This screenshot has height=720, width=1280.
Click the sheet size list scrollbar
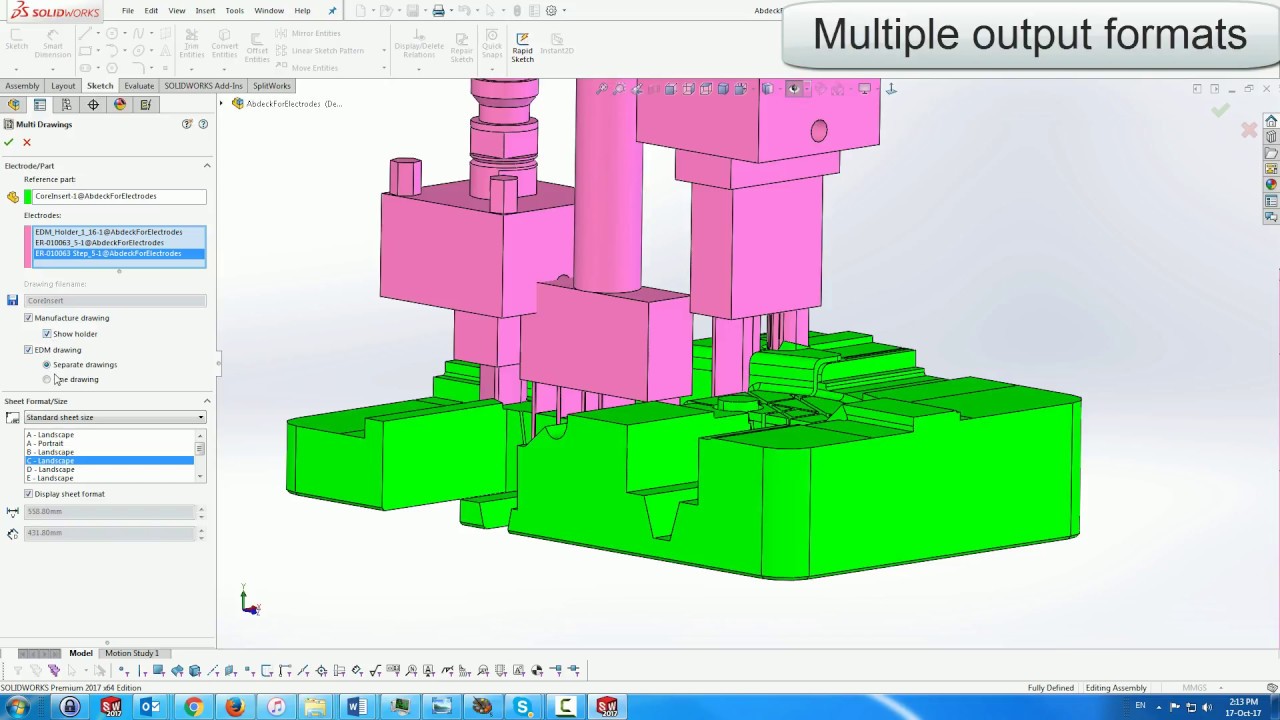point(200,456)
